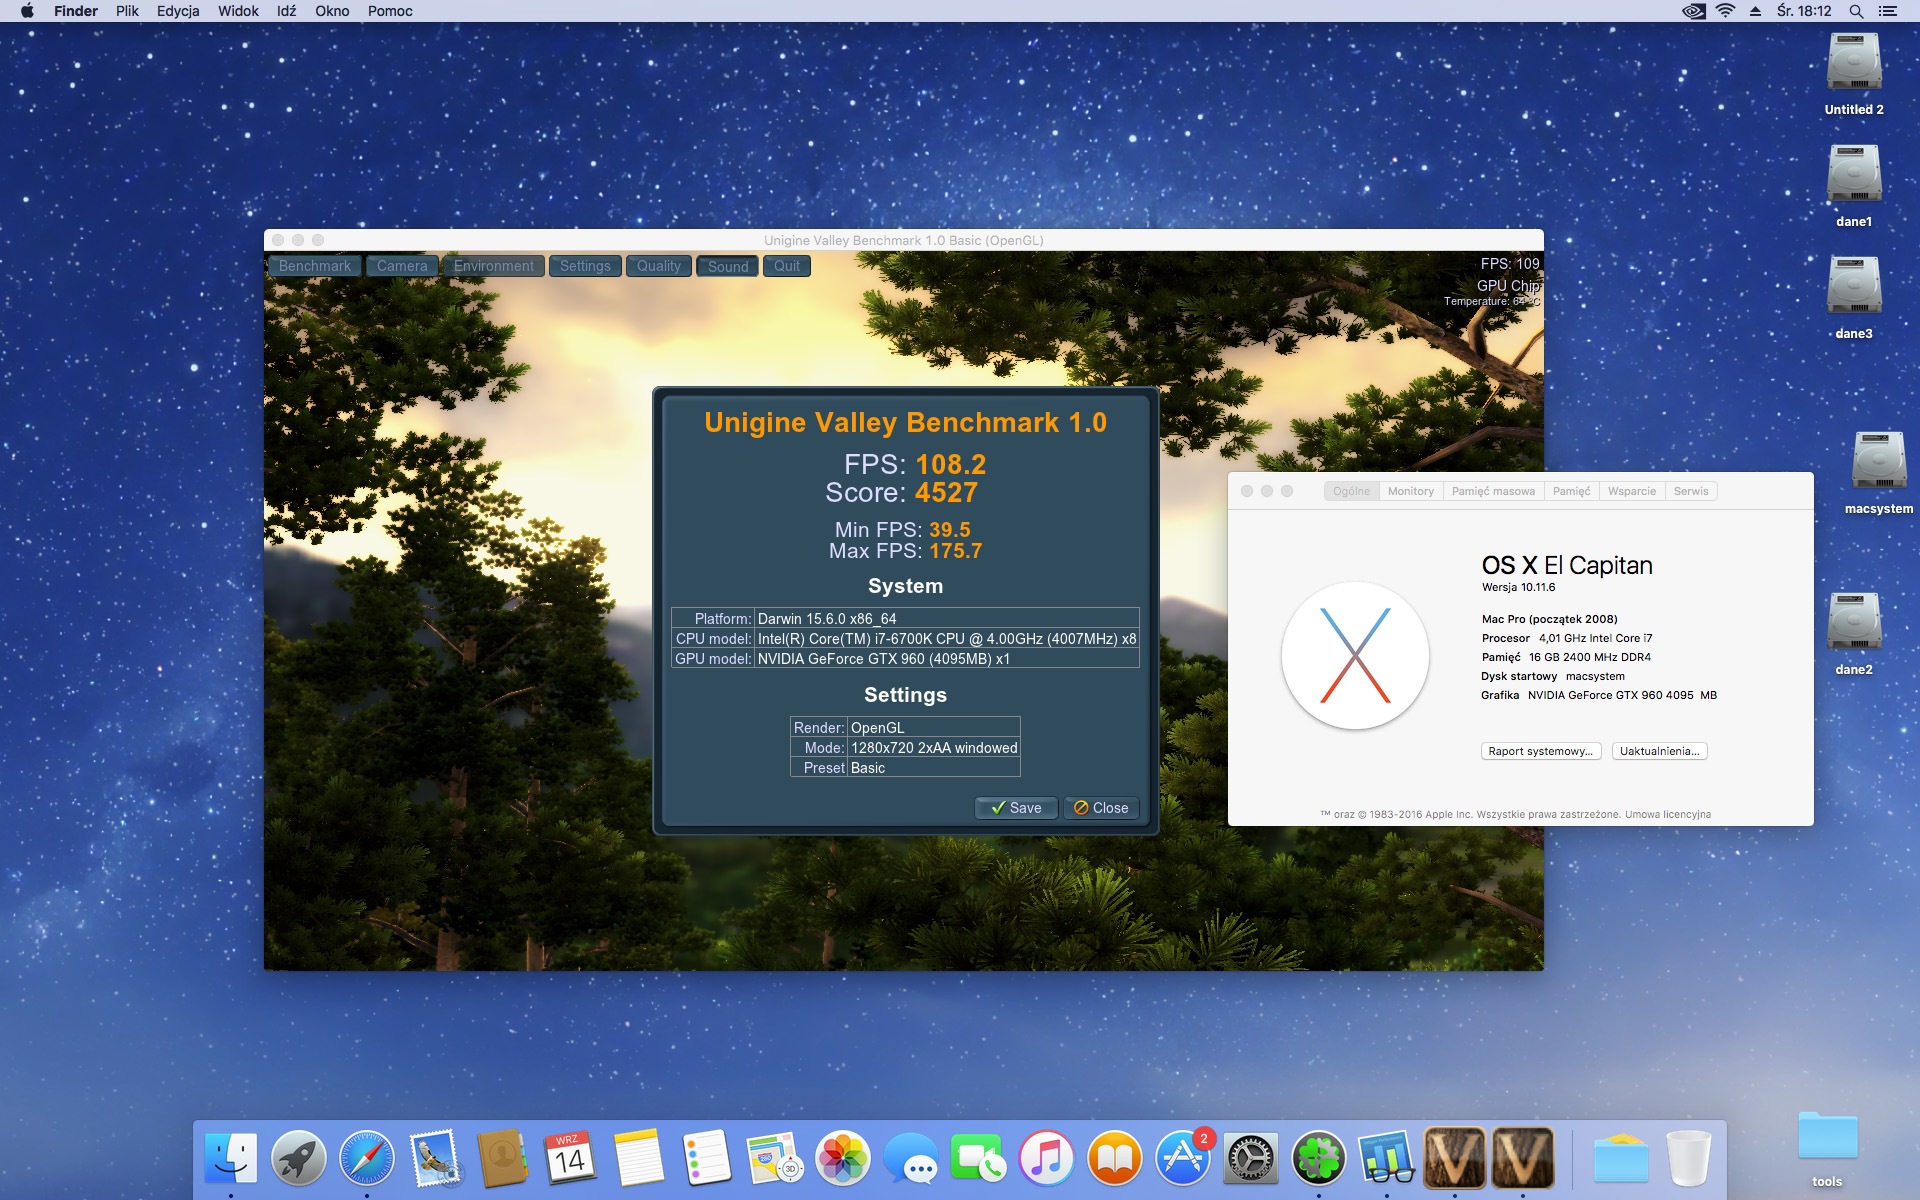Image resolution: width=1920 pixels, height=1200 pixels.
Task: Open Launchpad rocket icon
Action: pos(299,1158)
